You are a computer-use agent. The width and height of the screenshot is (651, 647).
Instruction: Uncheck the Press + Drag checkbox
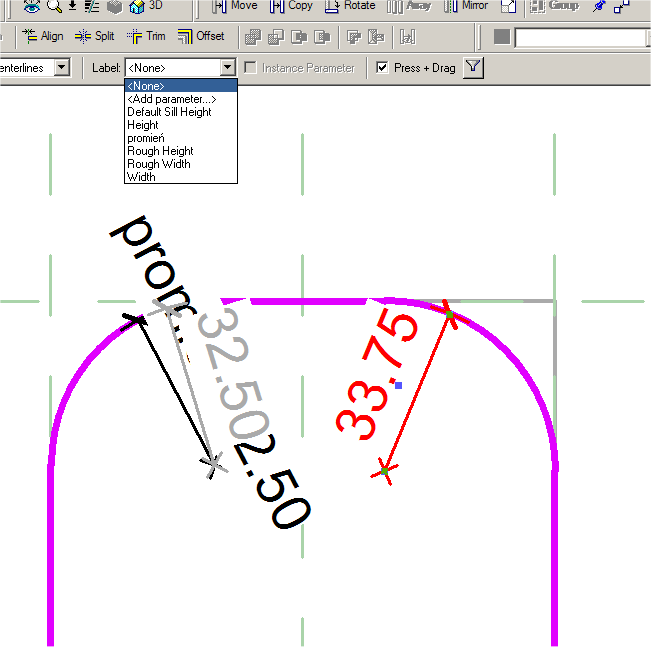click(382, 68)
